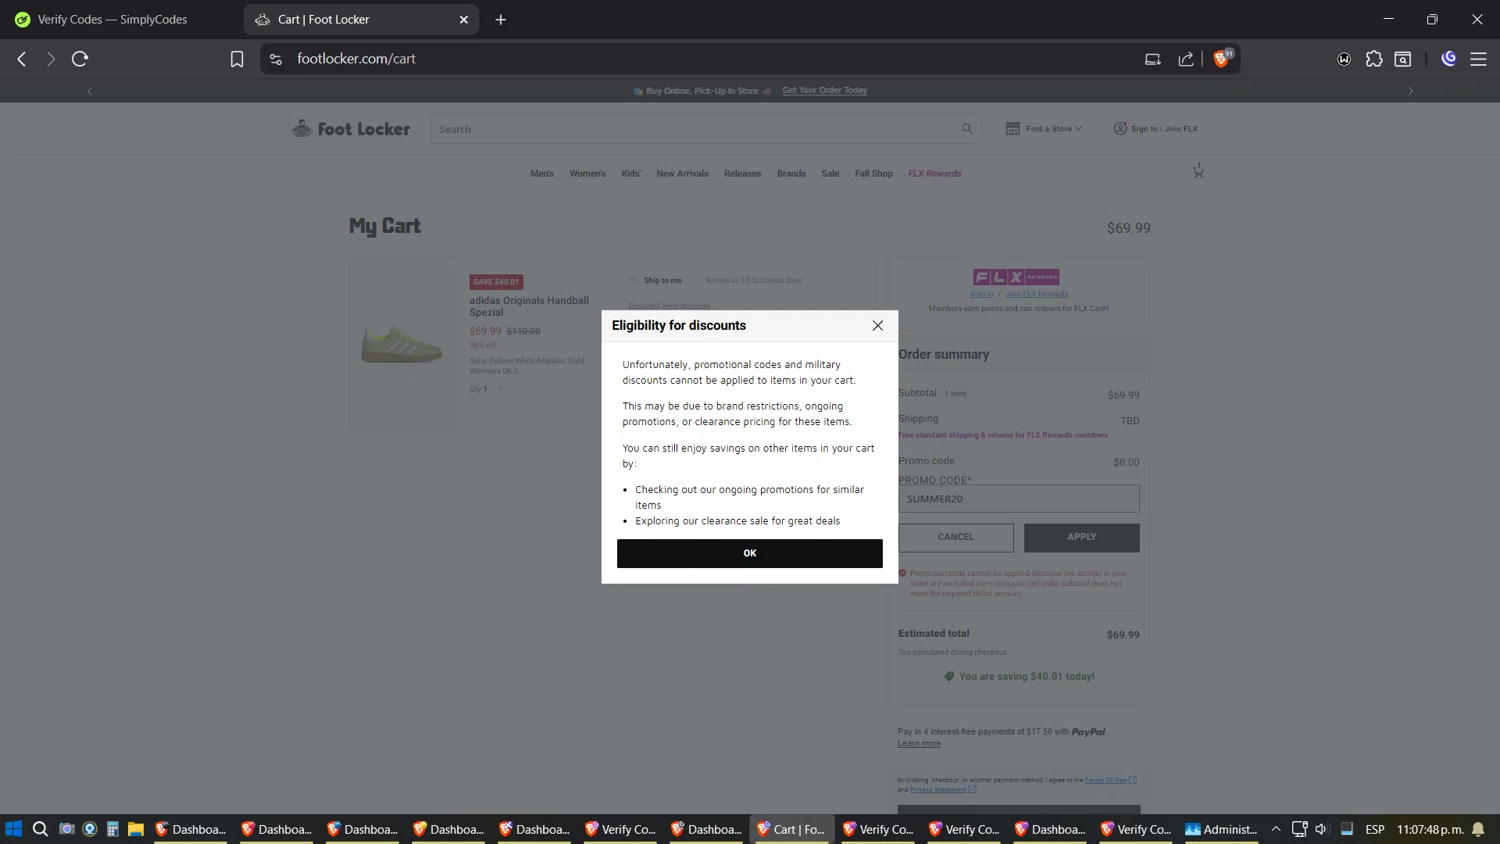Open Windows taskbar search
Screen dimensions: 1500x844
pos(40,829)
